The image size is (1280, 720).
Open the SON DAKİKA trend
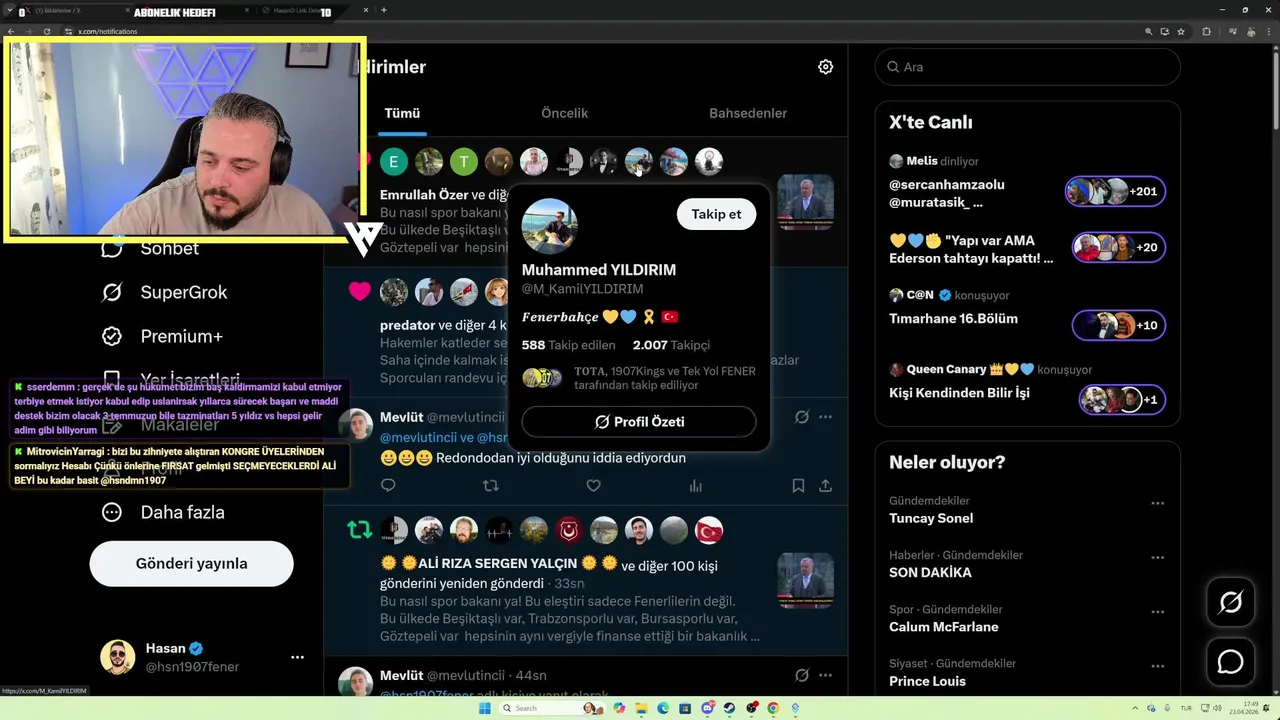[x=930, y=572]
